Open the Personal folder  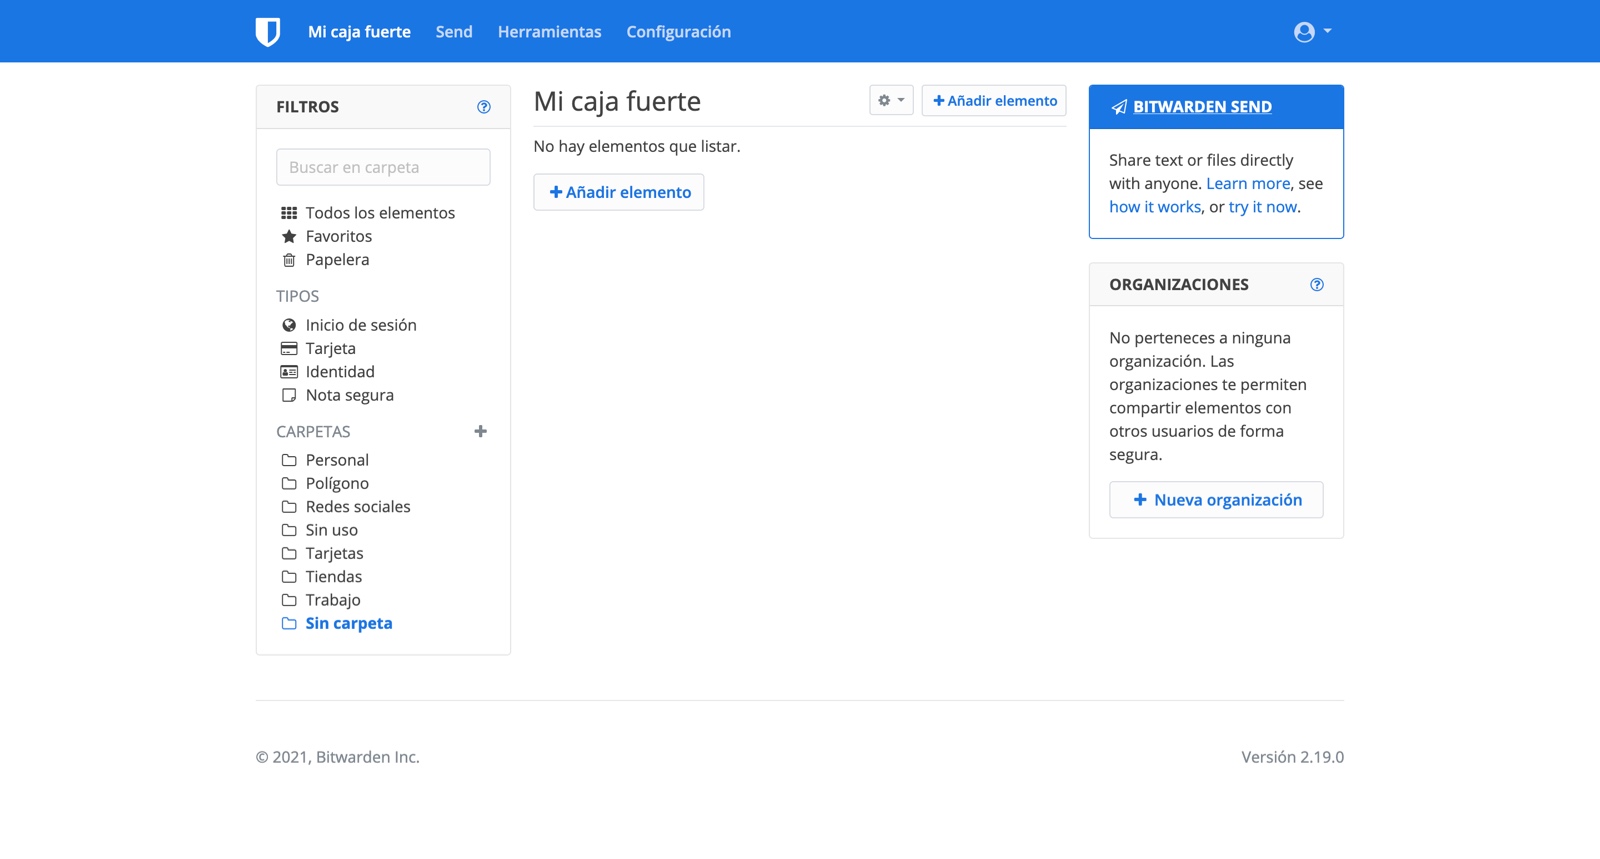click(x=337, y=460)
